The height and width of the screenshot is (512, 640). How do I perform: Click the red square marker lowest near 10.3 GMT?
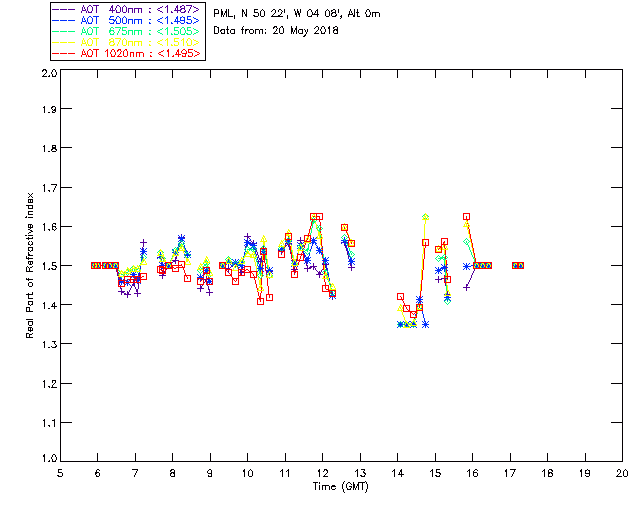(x=260, y=301)
